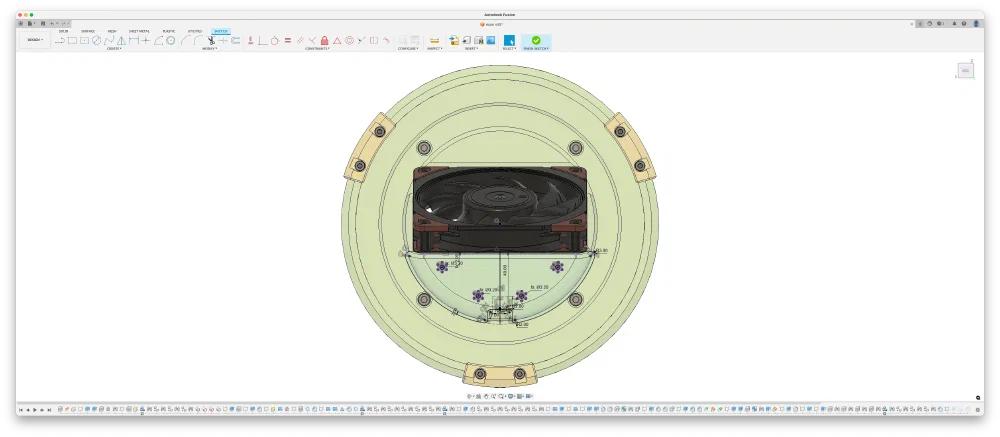Open the user profile avatar
Image resolution: width=1000 pixels, height=437 pixels.
[976, 24]
